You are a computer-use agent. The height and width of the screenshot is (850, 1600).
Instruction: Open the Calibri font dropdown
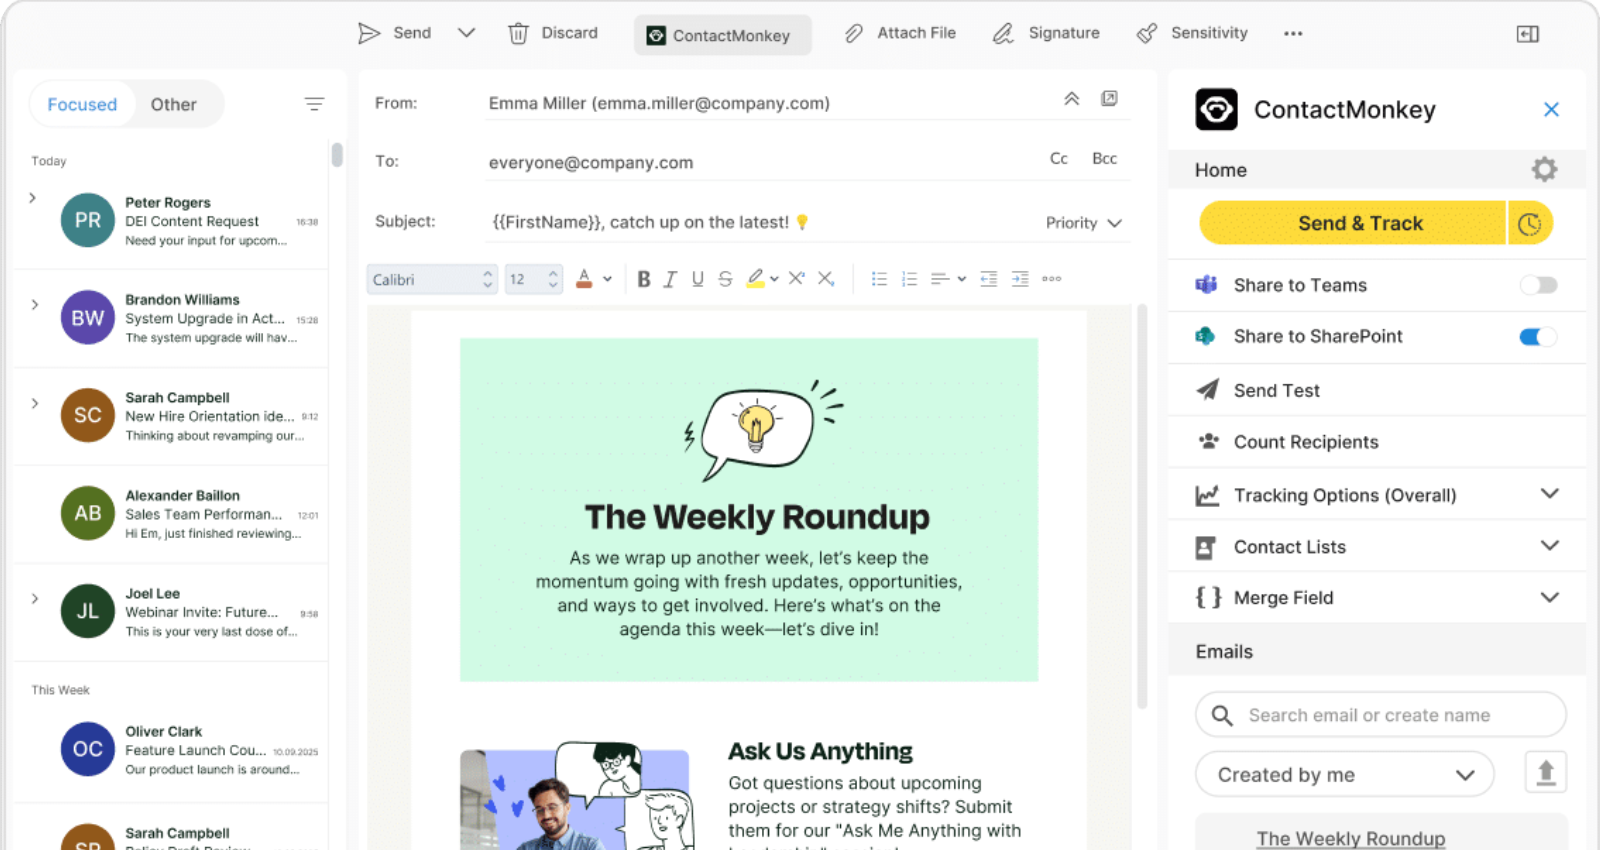(x=431, y=279)
